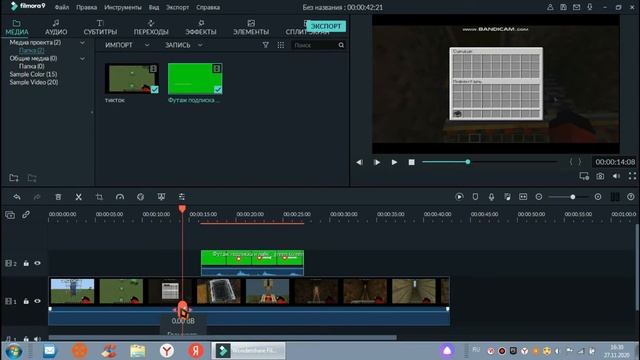Click the timeline zoom slider handle
Image resolution: width=640 pixels, height=360 pixels.
click(x=573, y=197)
